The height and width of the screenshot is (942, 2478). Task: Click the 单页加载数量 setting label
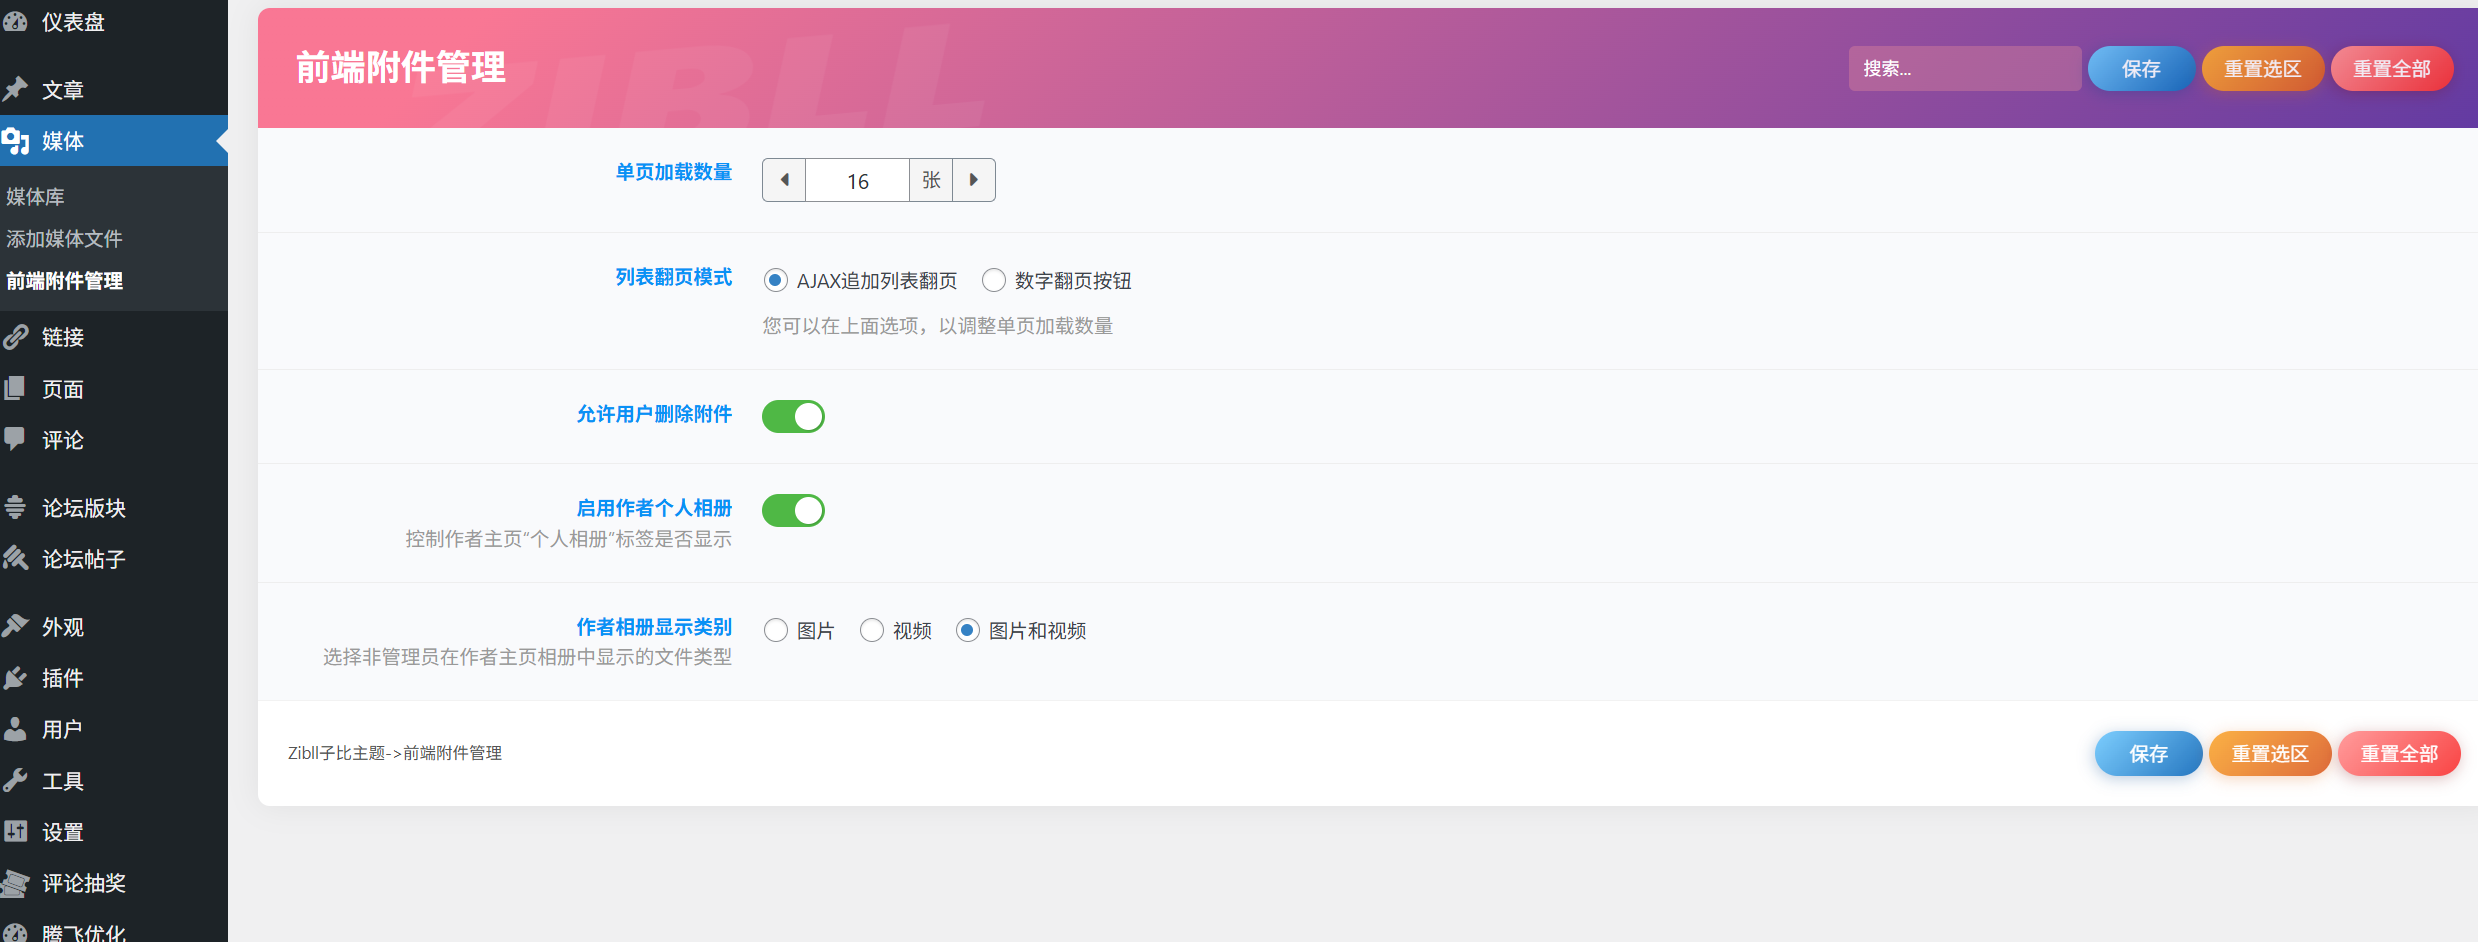pyautogui.click(x=674, y=172)
